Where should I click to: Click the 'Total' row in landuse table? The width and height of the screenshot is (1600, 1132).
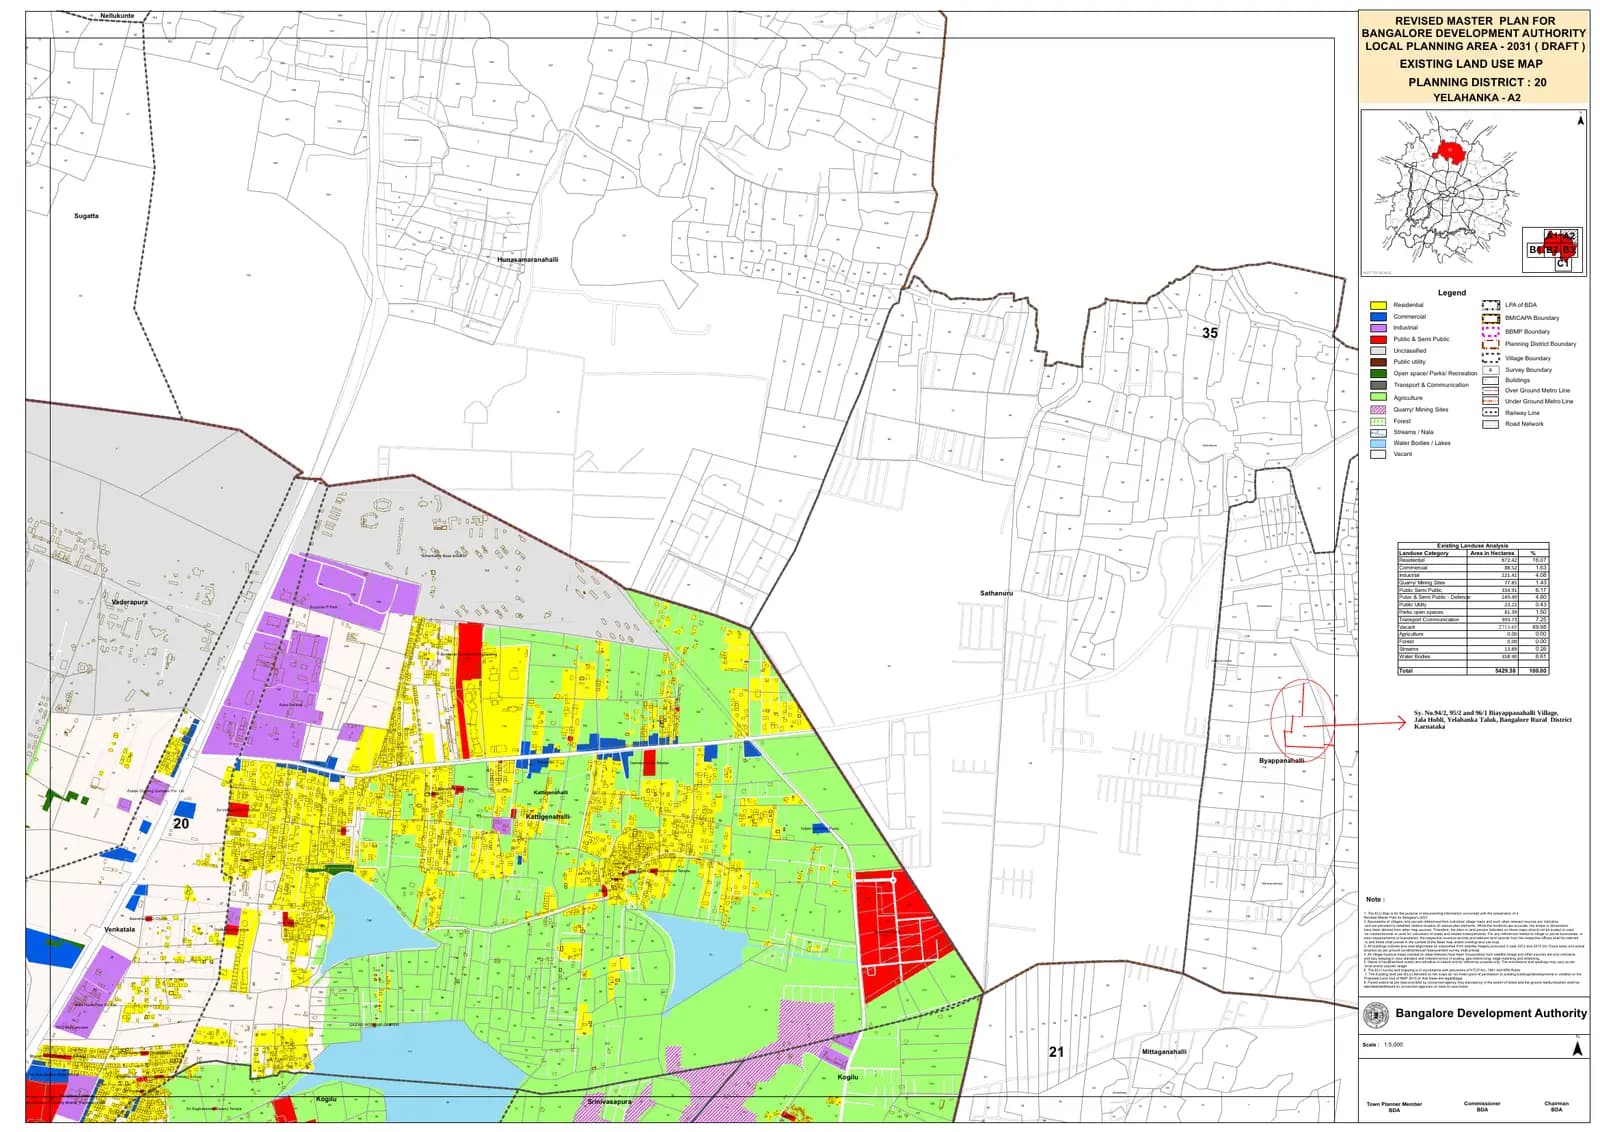coord(1472,671)
